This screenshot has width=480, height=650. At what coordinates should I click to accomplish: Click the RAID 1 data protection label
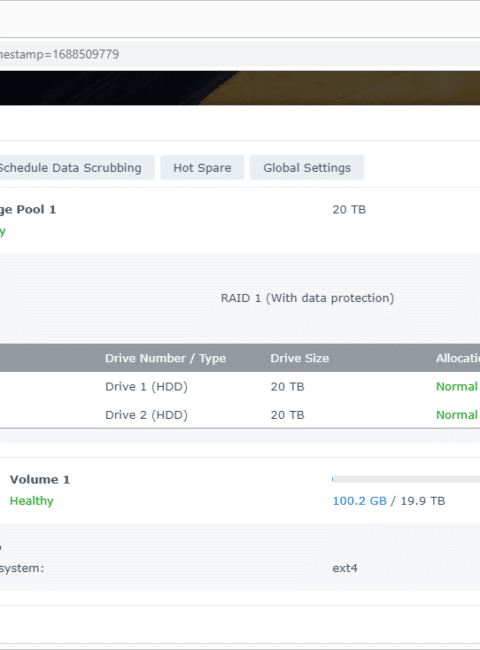tap(307, 298)
